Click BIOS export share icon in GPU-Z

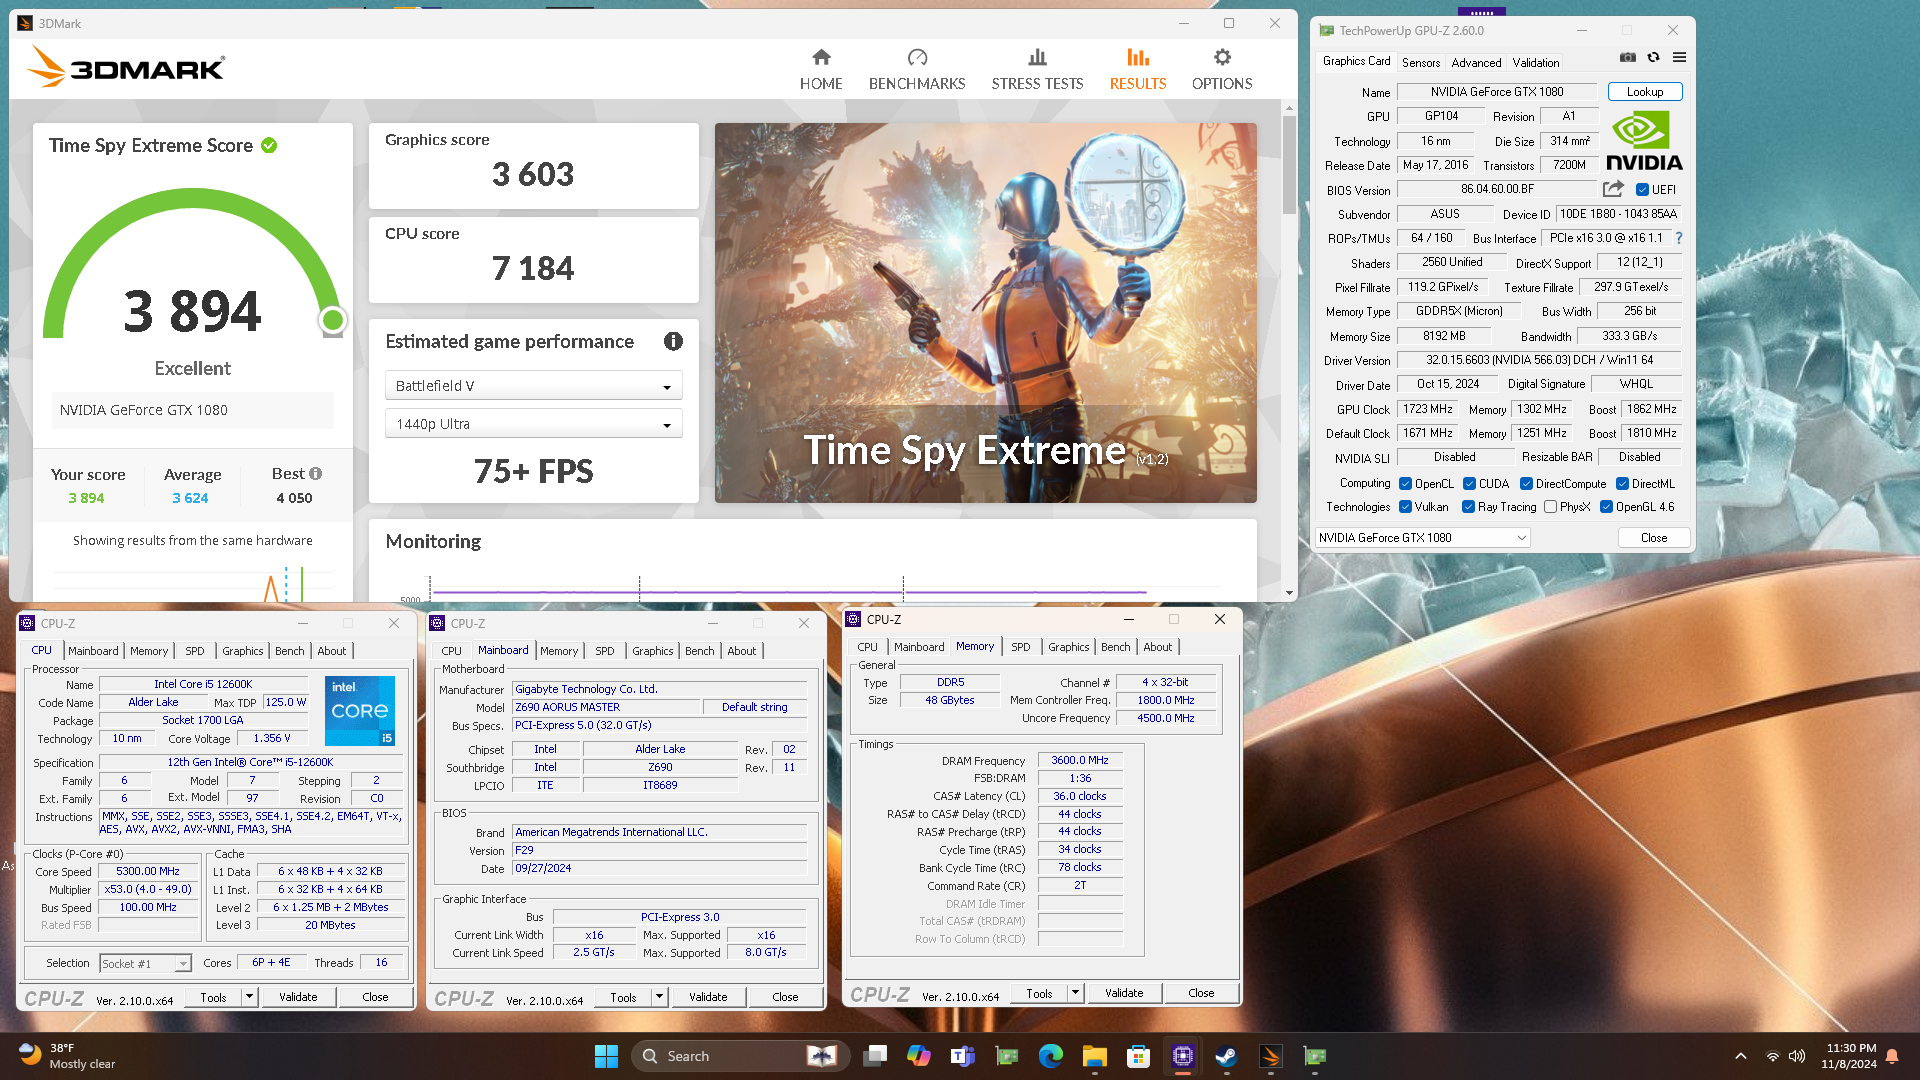click(1612, 189)
